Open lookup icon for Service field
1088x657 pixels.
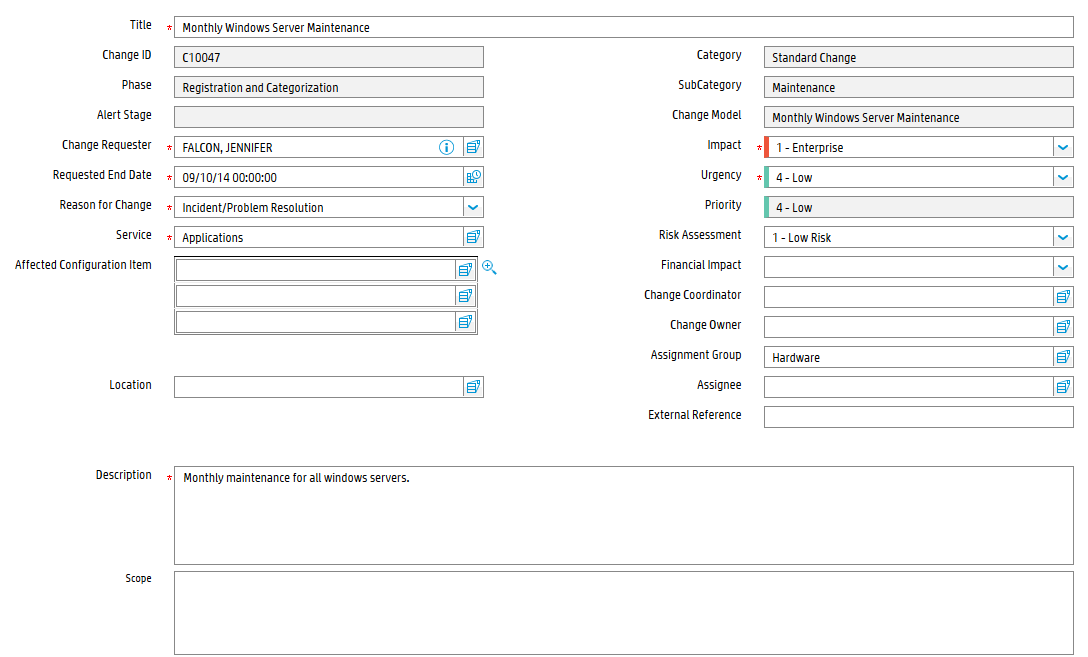(x=473, y=237)
